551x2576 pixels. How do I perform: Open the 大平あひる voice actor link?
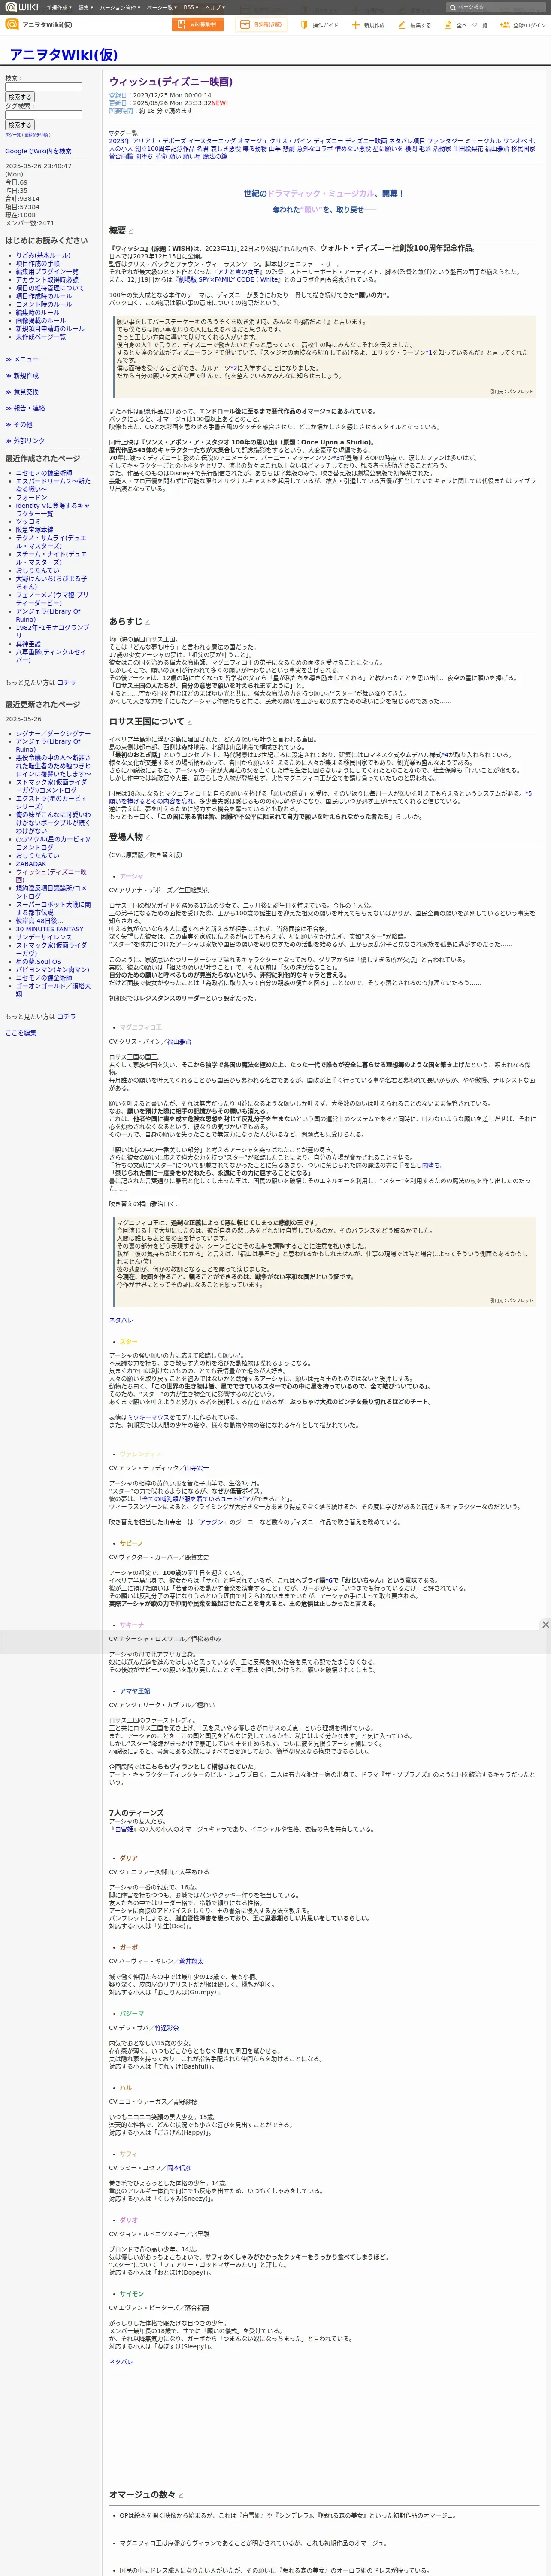pyautogui.click(x=194, y=1871)
